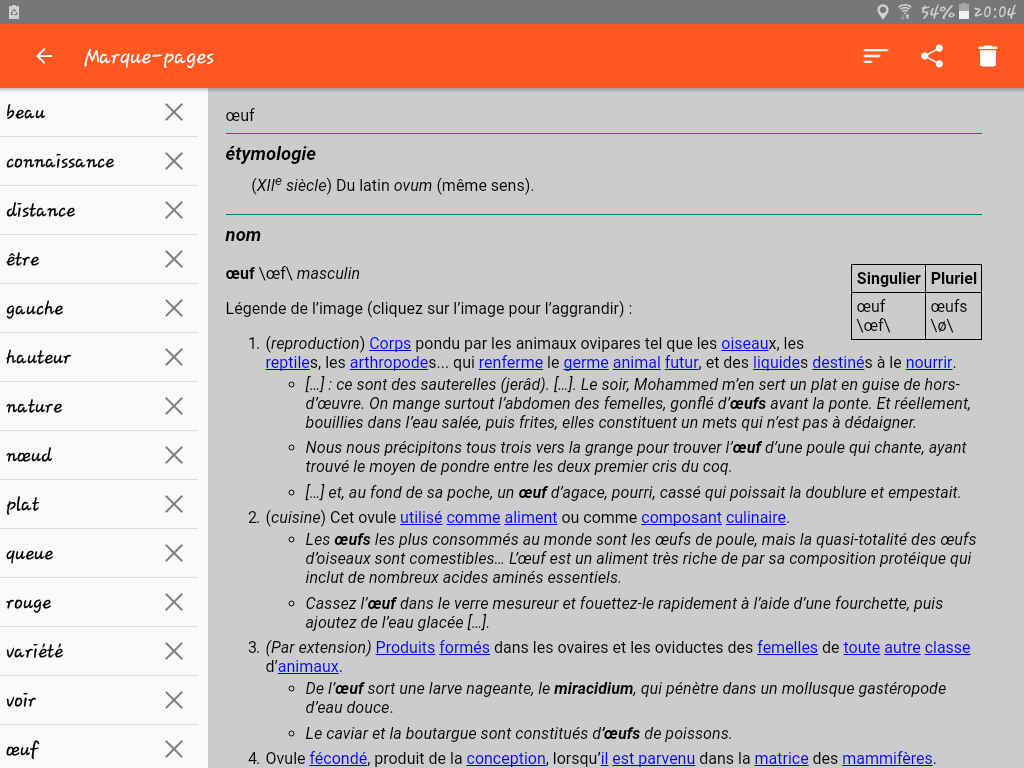The height and width of the screenshot is (768, 1024).
Task: Remove the 'beau' bookmark
Action: pos(174,112)
